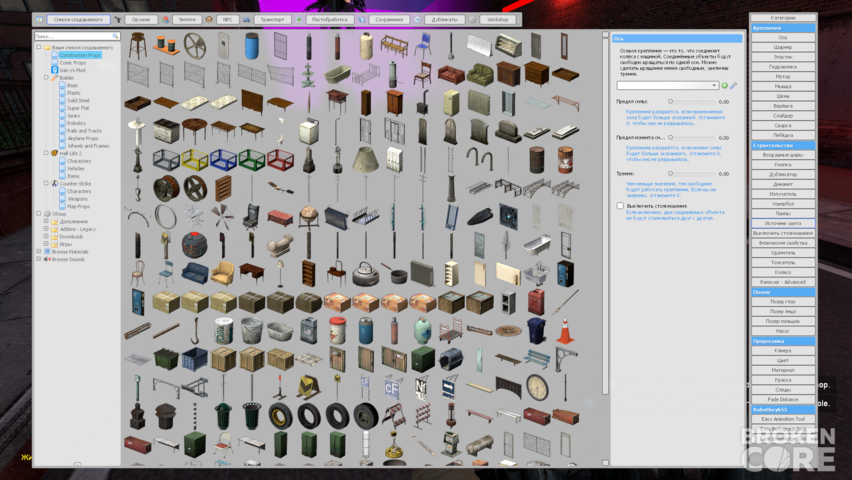Select the blue sofa prop
This screenshot has height=480, width=852.
pyautogui.click(x=195, y=273)
